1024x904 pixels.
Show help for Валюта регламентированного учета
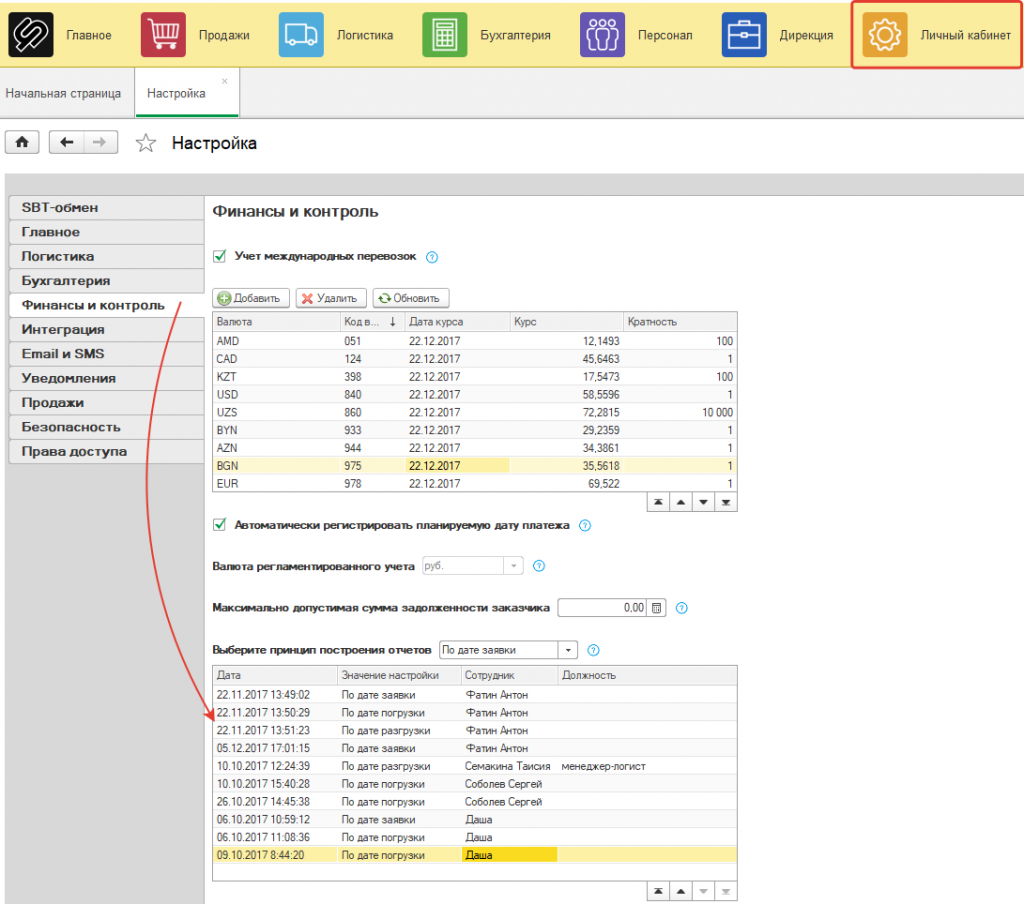539,566
